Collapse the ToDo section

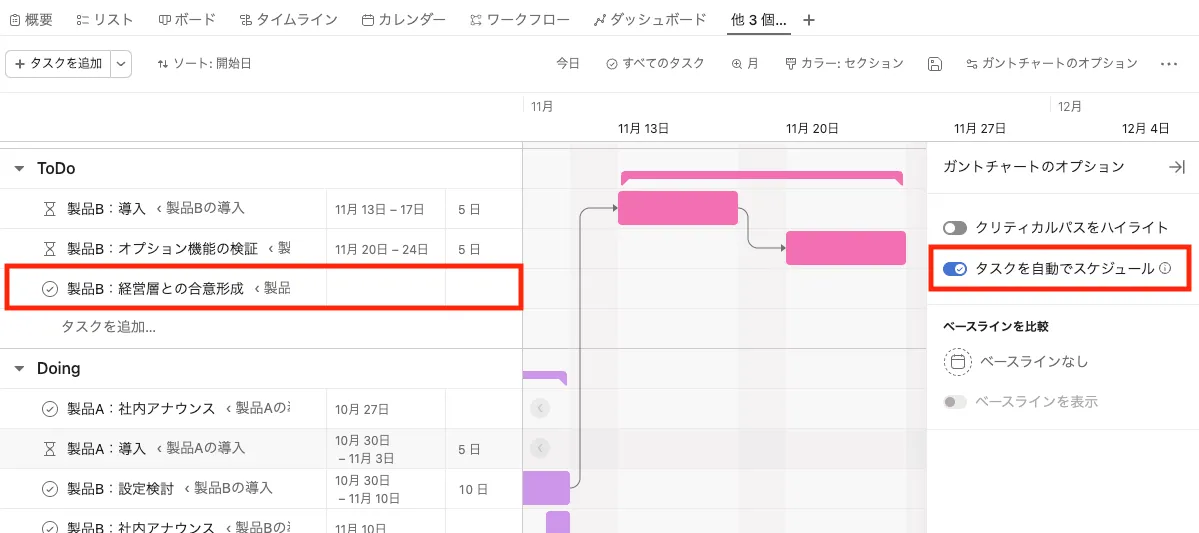[19, 169]
